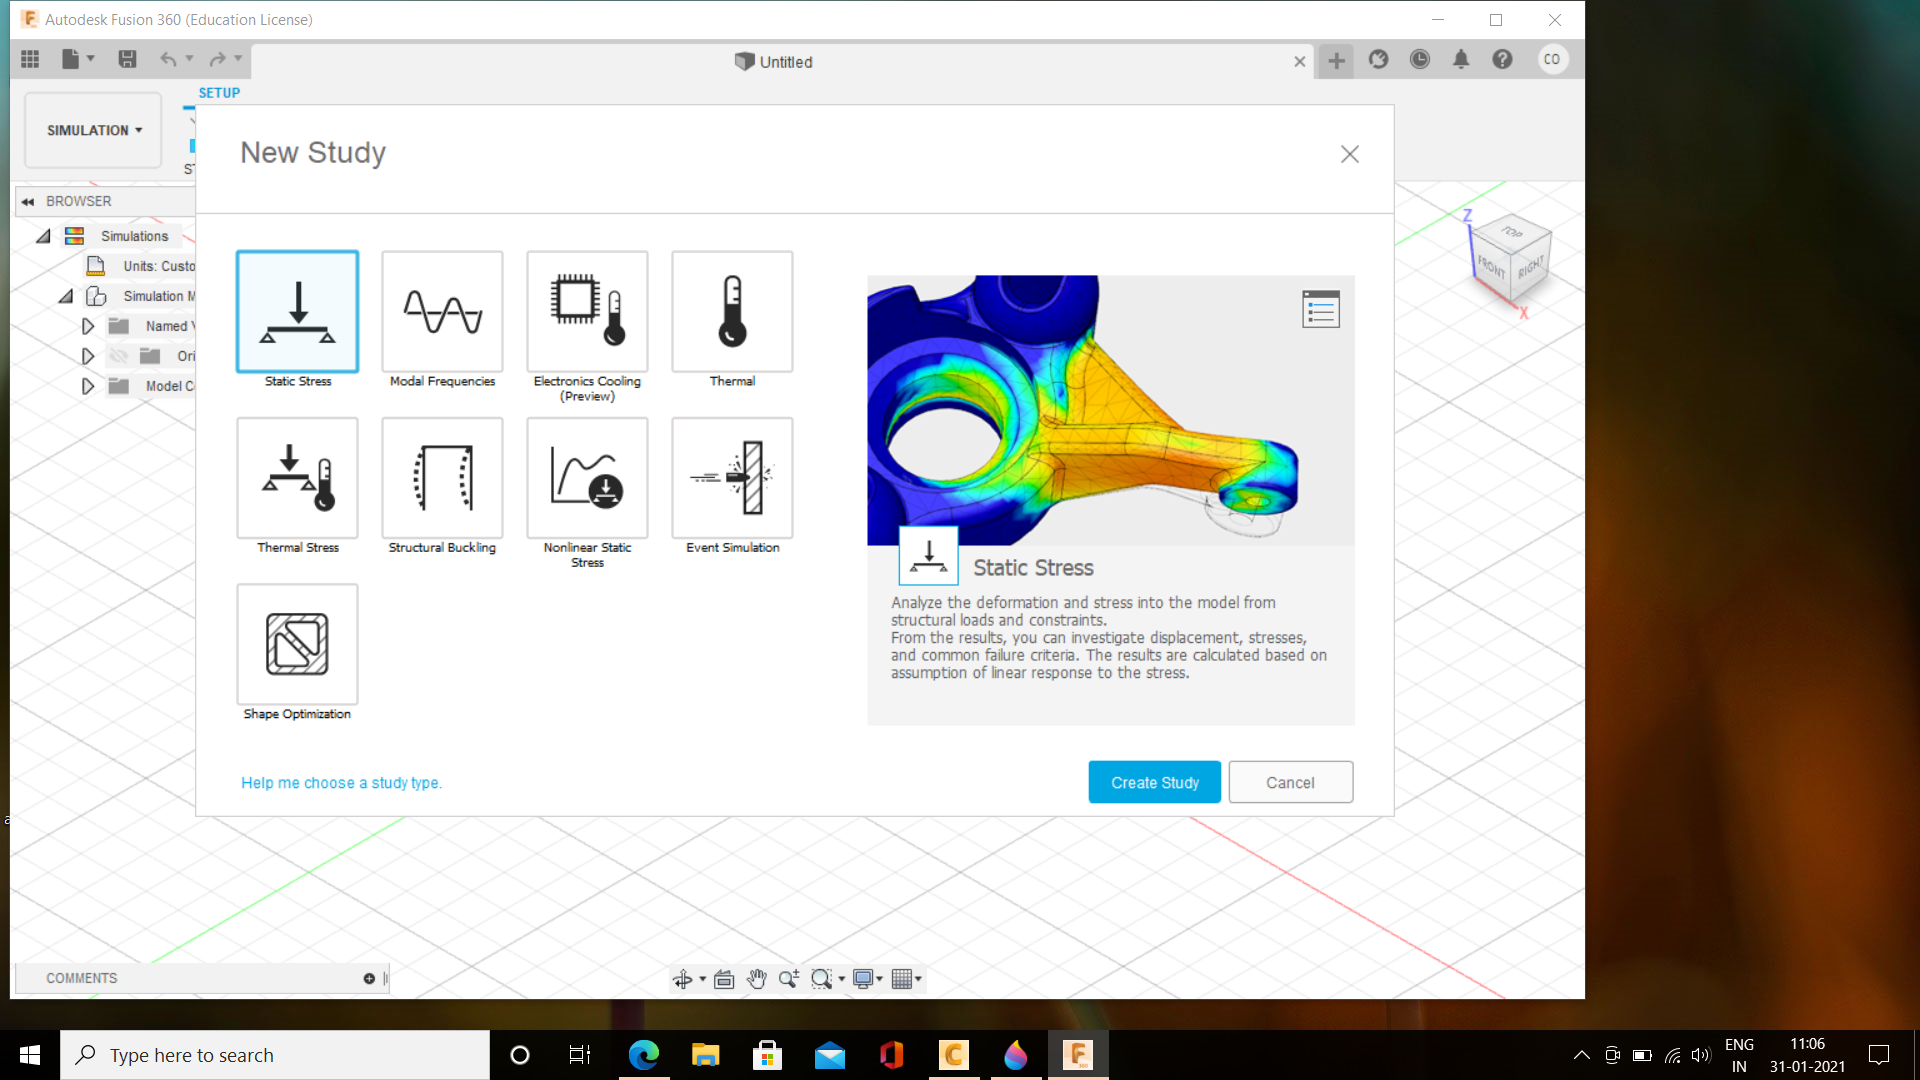Switch to the SETUP tab
Viewport: 1920px width, 1080px height.
(218, 92)
